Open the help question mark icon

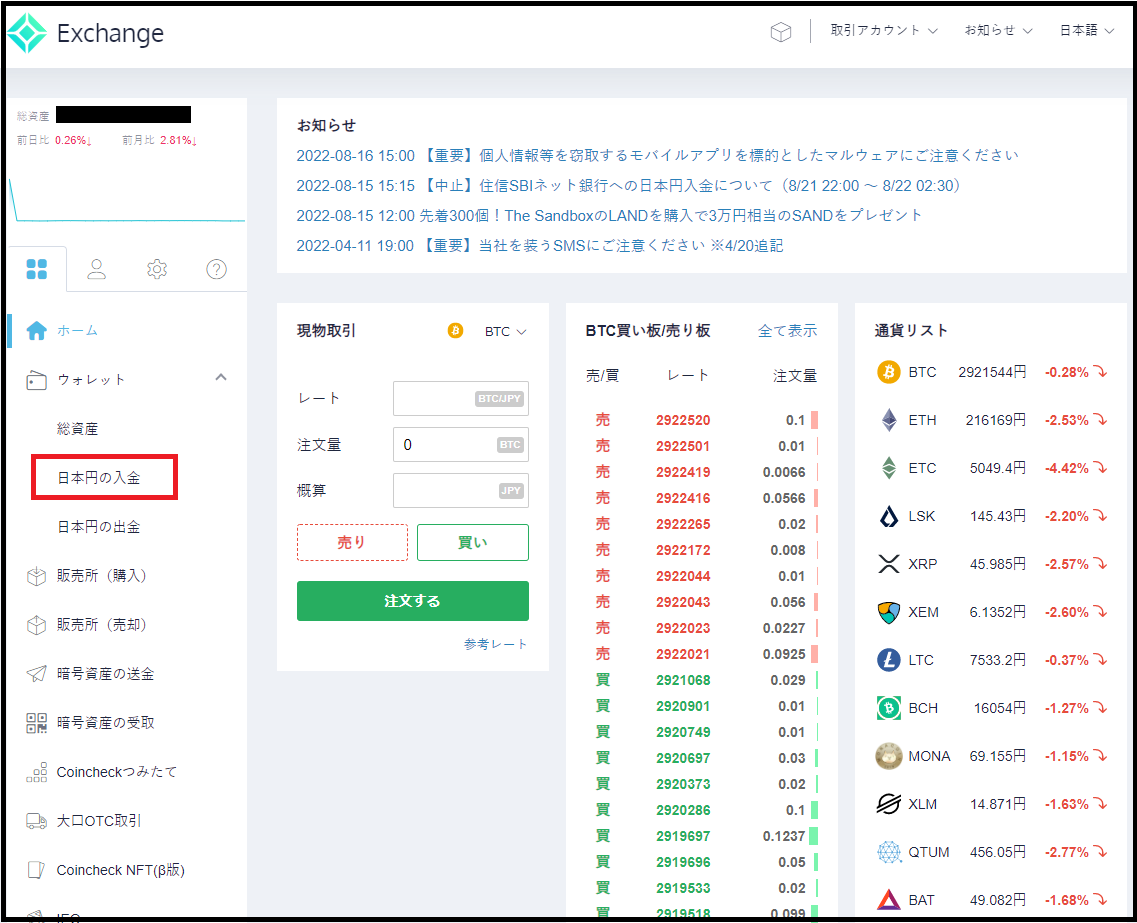pos(216,268)
